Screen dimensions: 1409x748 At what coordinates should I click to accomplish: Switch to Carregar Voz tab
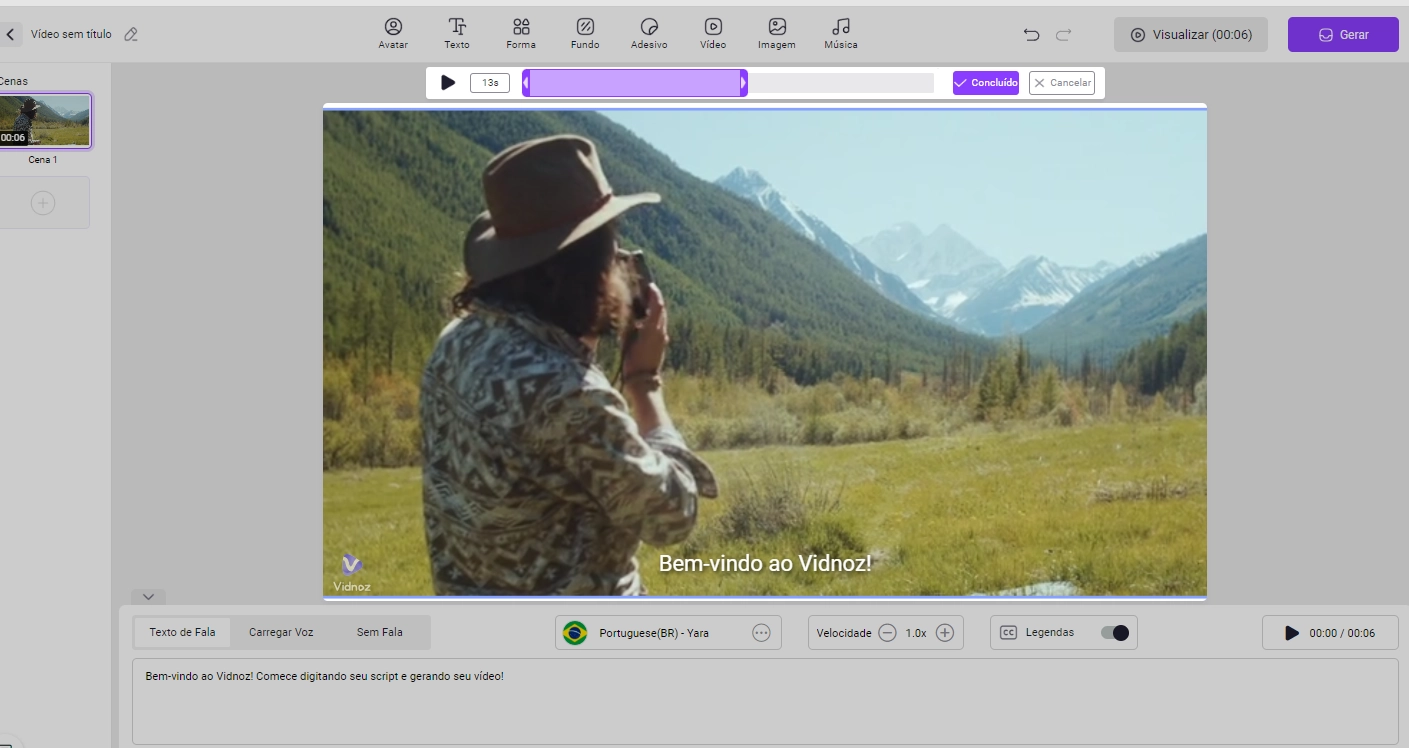click(x=281, y=633)
